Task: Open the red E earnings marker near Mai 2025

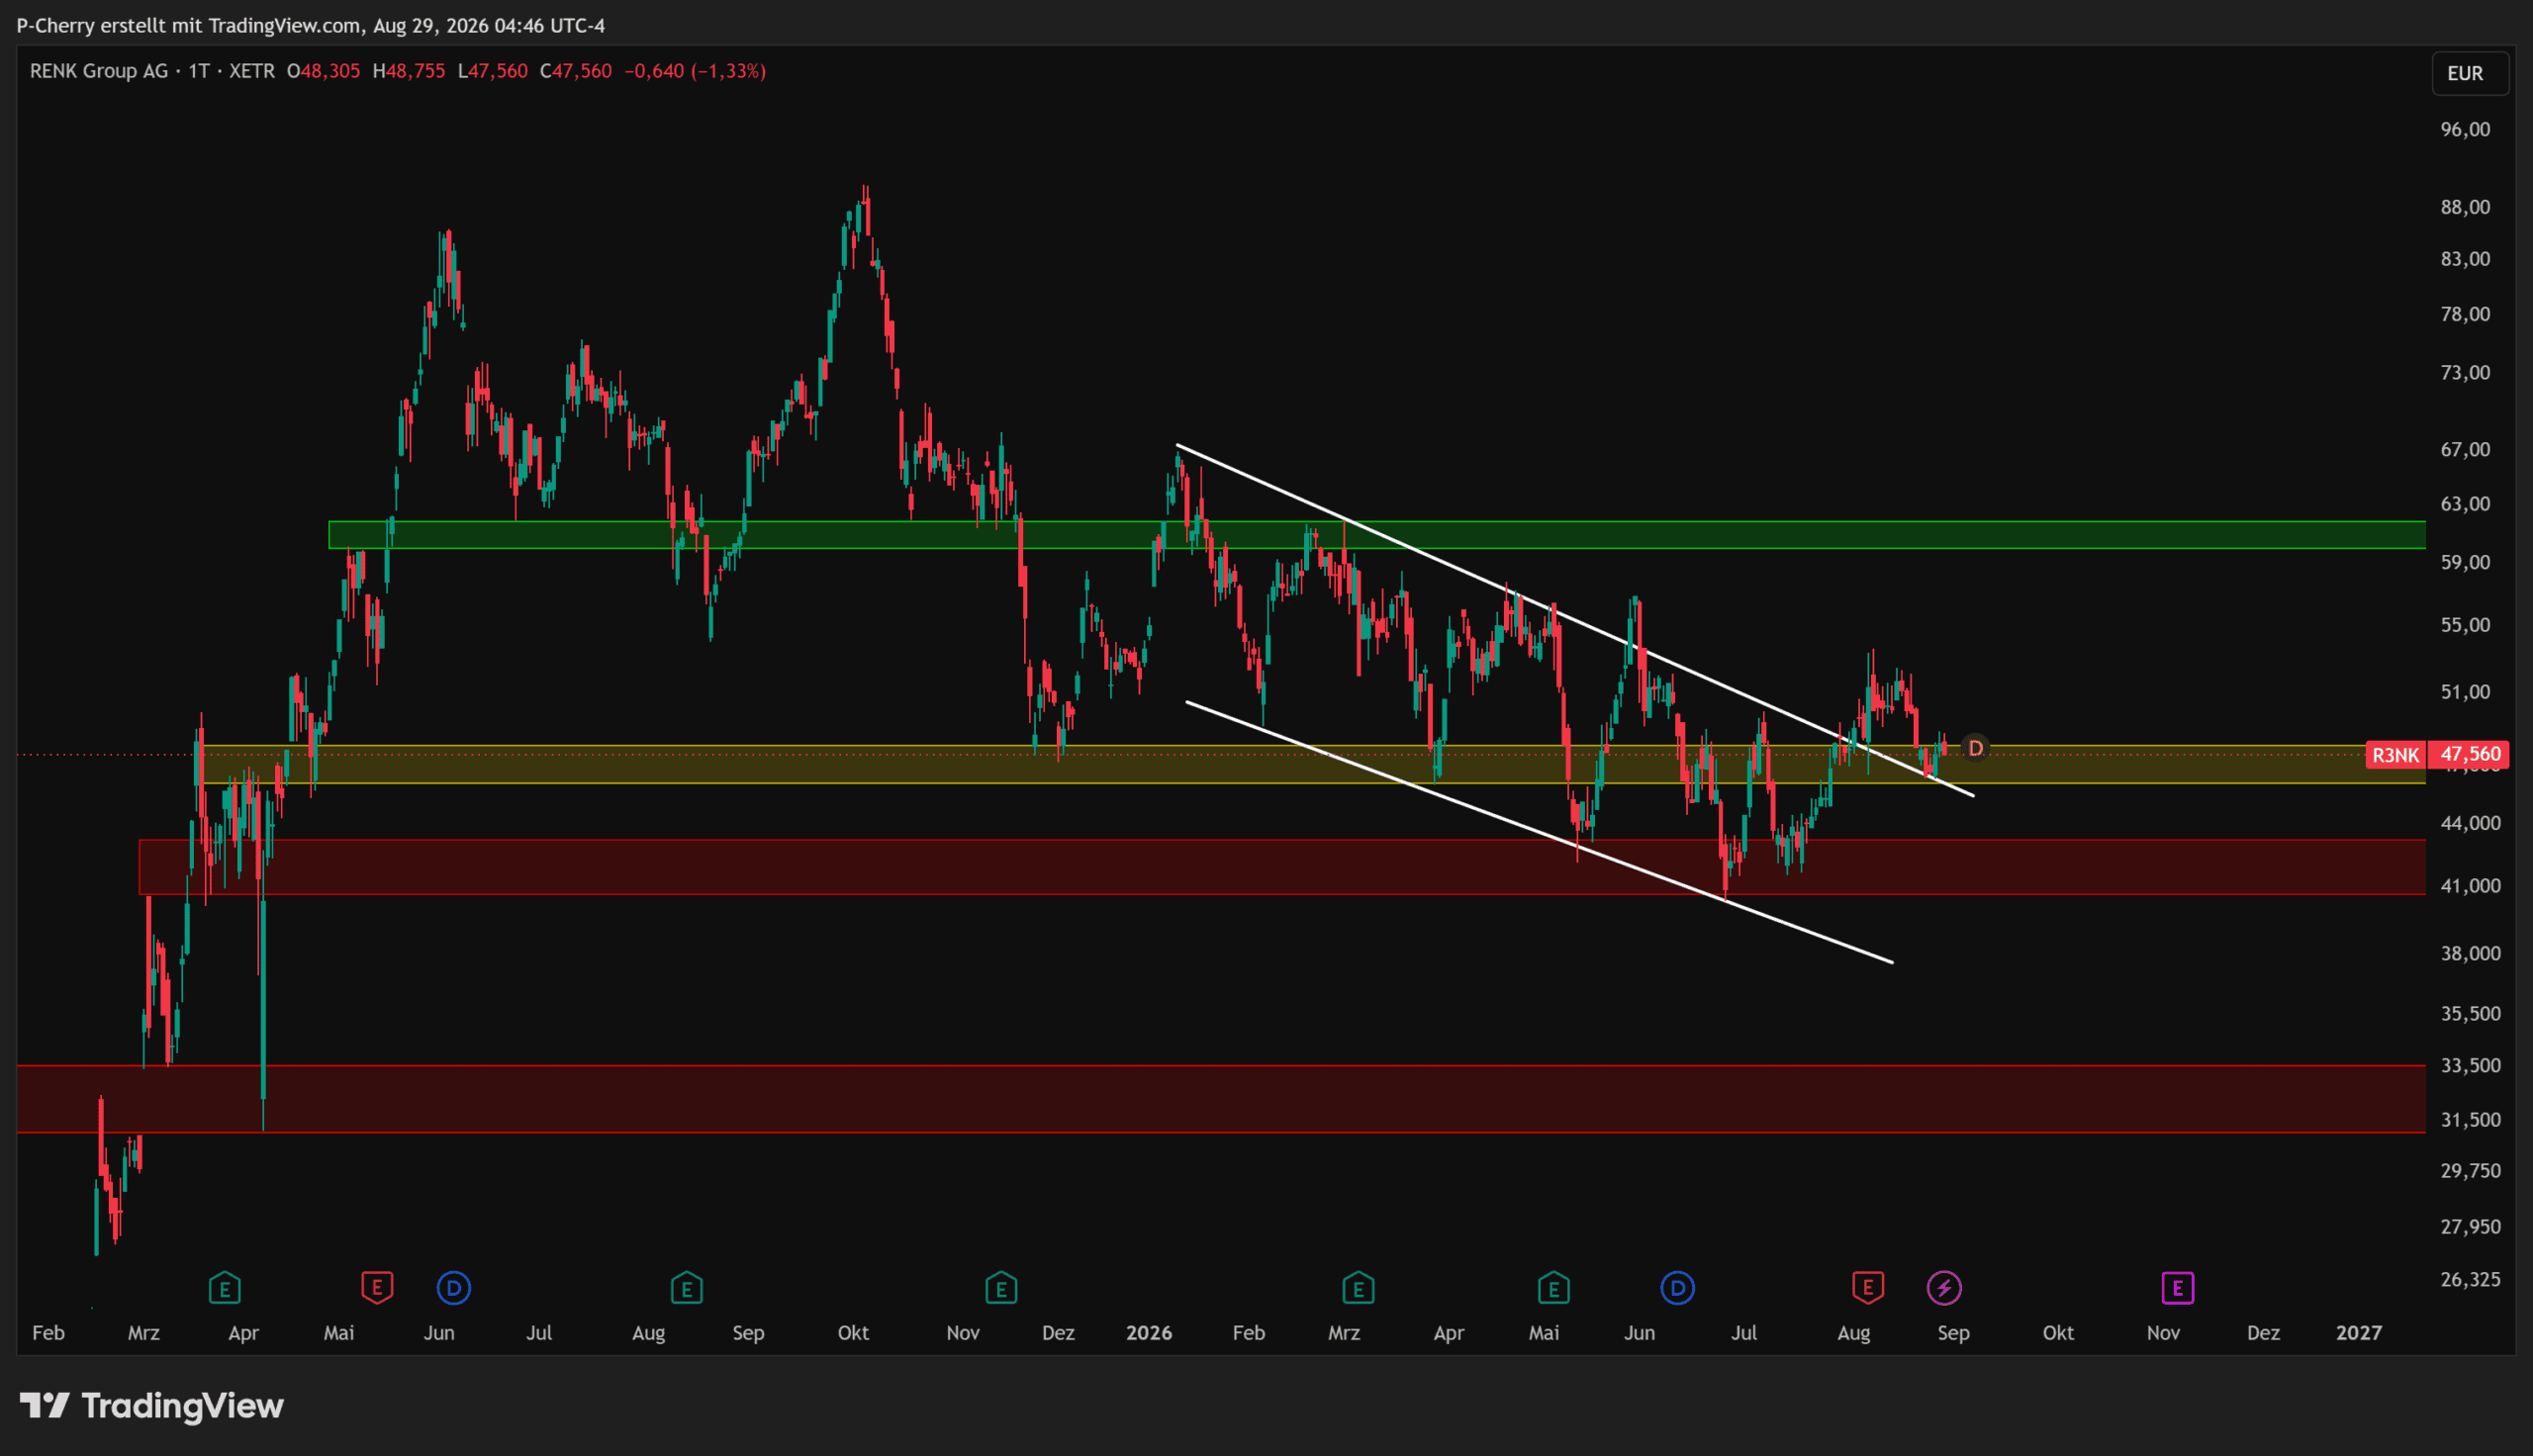Action: [377, 1288]
